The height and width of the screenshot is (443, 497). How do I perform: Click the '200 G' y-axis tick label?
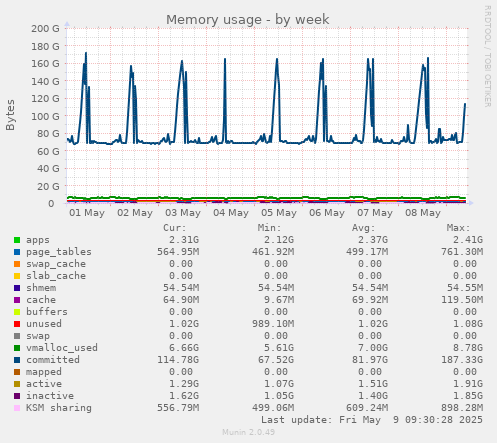point(45,29)
